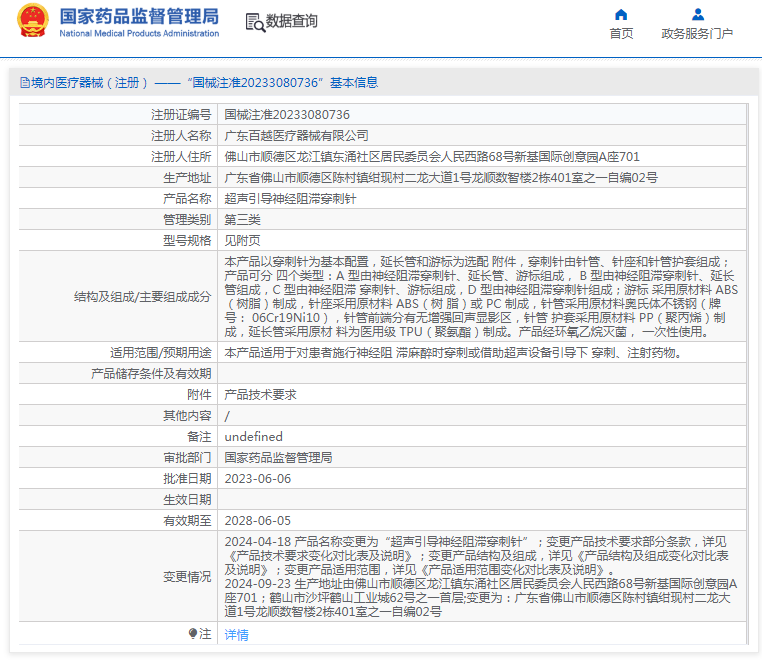Click 第三类 management category value
This screenshot has height=666, width=762.
(242, 220)
